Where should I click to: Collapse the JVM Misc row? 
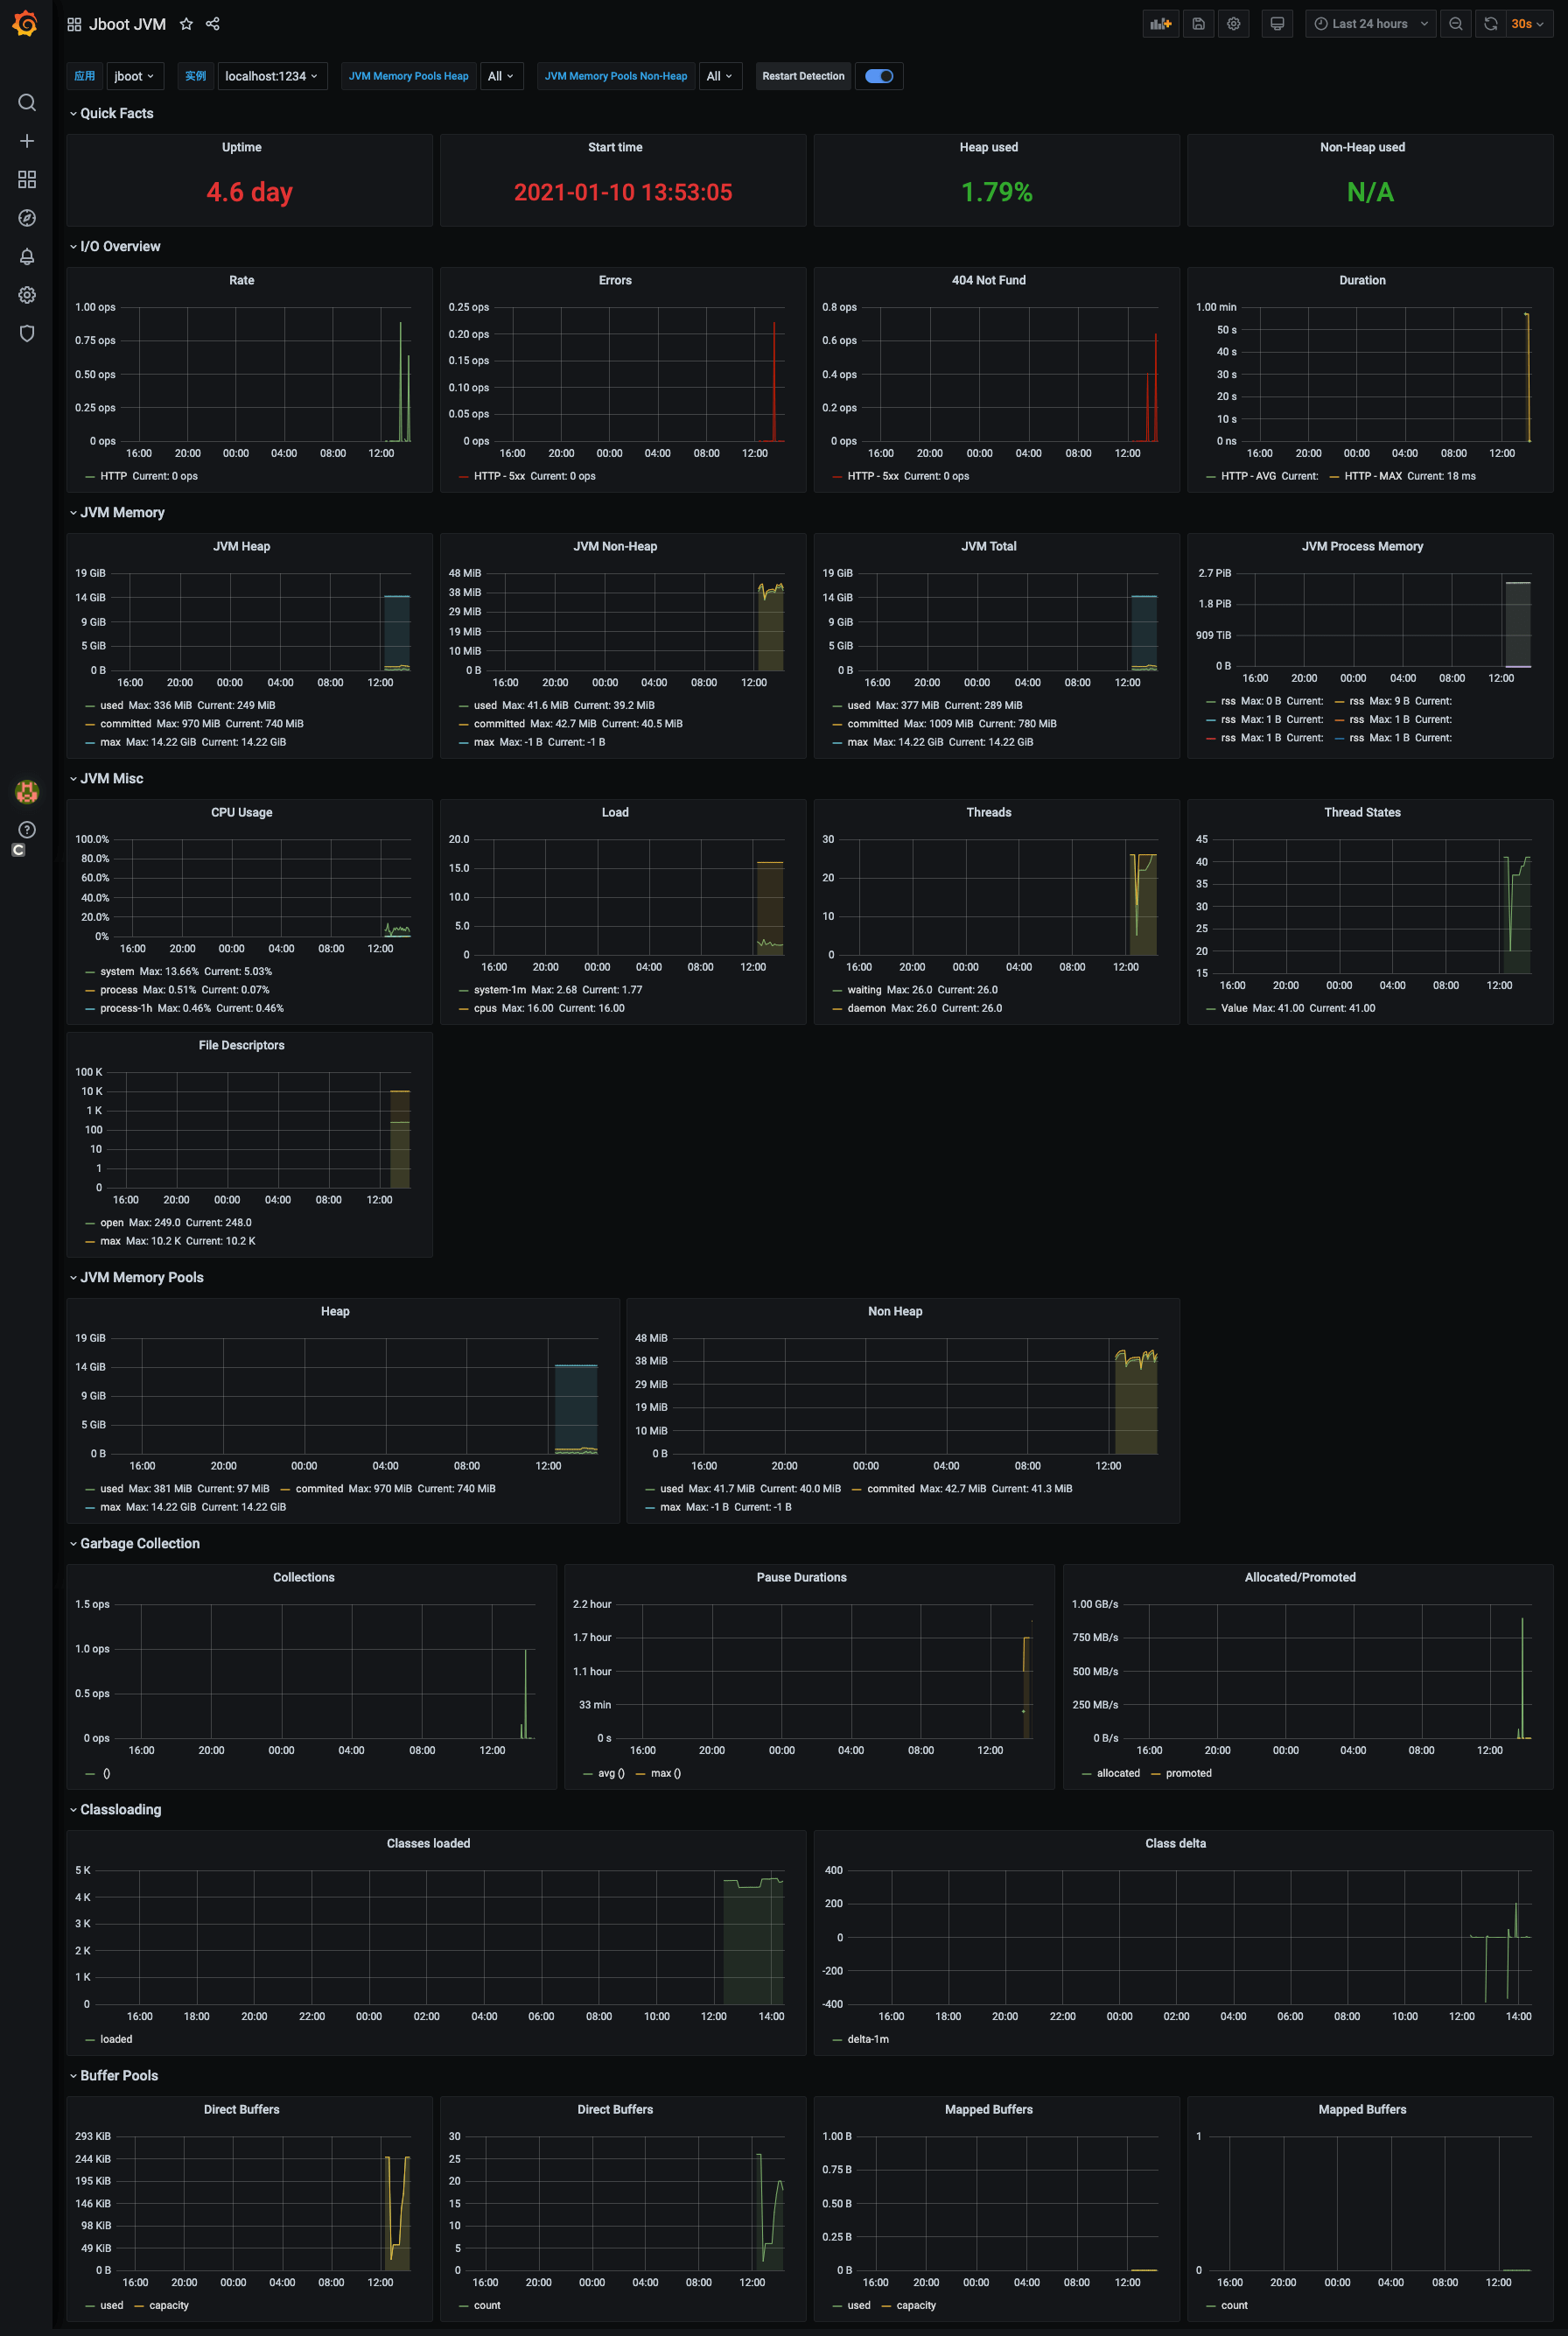point(111,778)
